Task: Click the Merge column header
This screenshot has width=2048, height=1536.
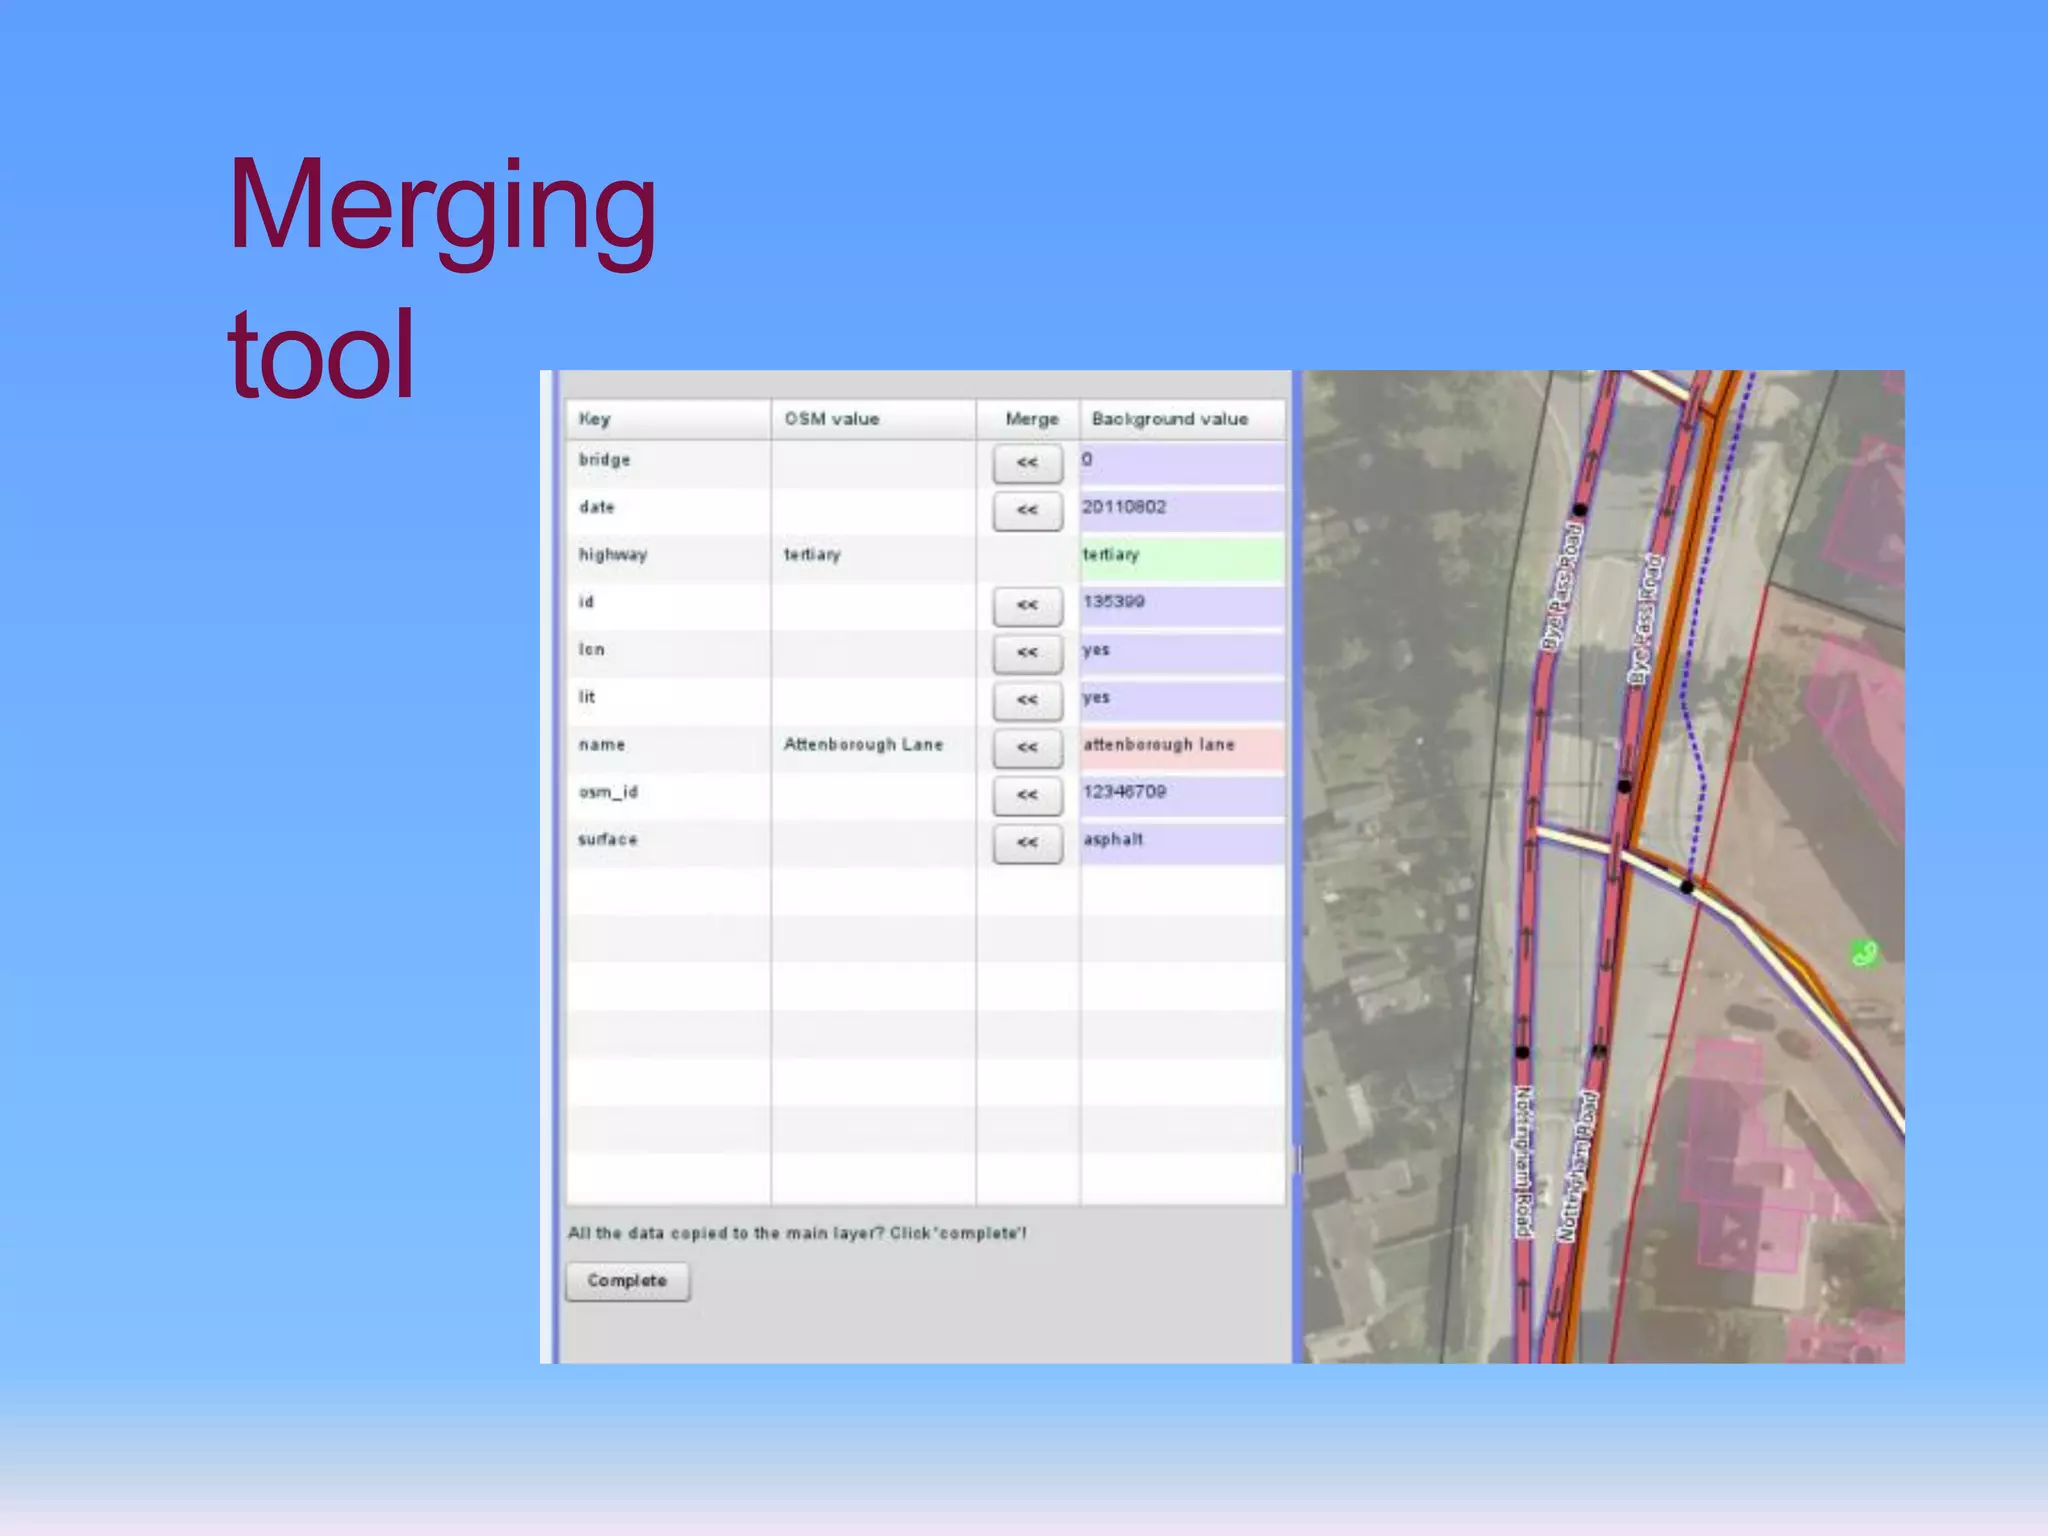Action: click(x=1030, y=419)
